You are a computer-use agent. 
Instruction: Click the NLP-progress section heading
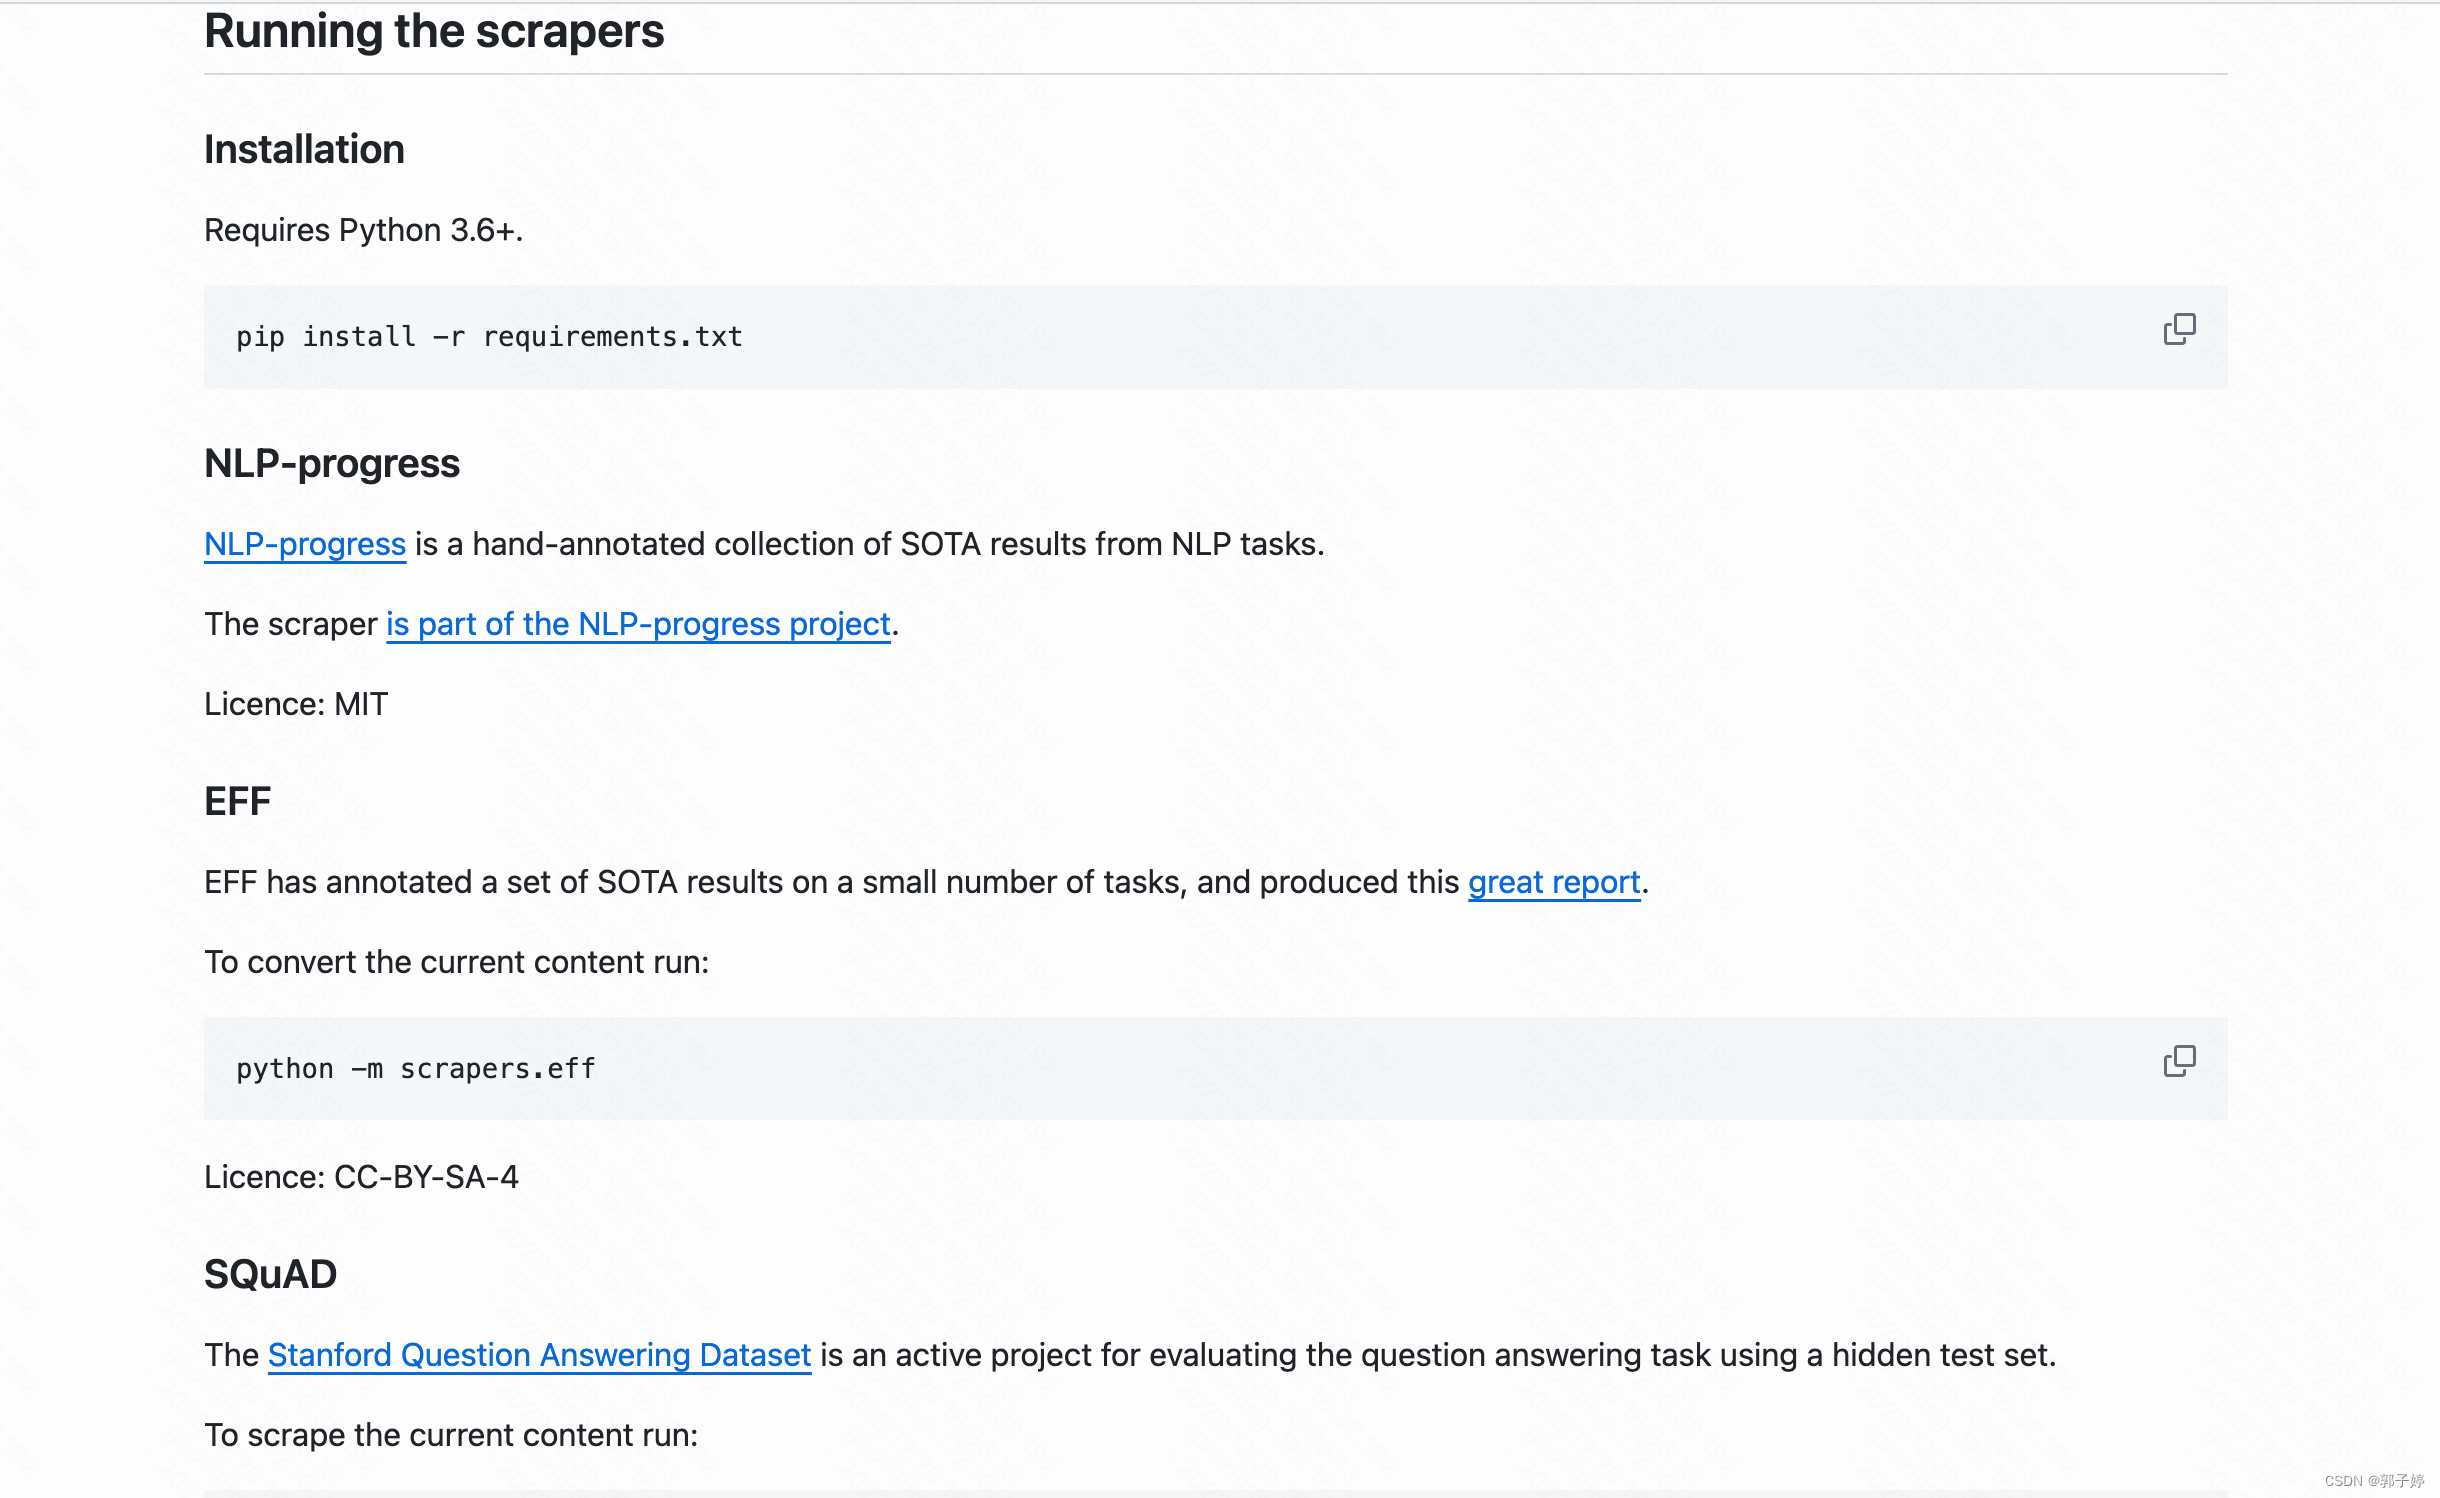pyautogui.click(x=331, y=462)
